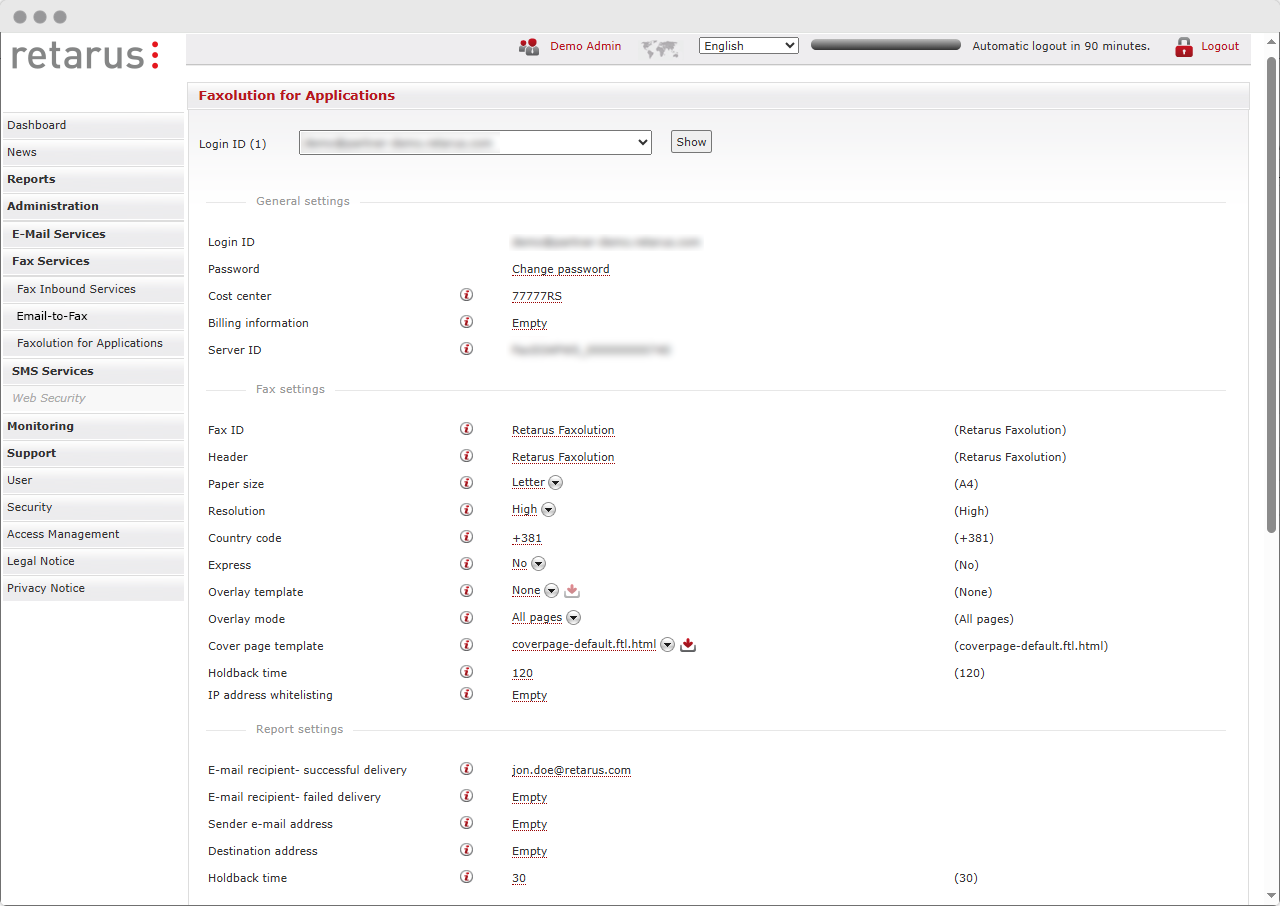Edit Header Retarus Faxolution value
This screenshot has width=1280, height=906.
point(563,457)
